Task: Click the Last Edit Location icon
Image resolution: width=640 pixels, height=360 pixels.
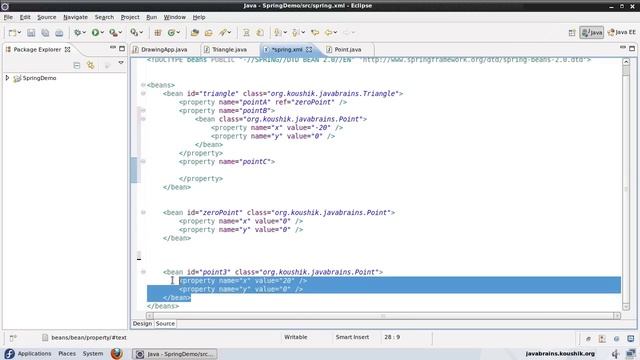Action: pos(315,33)
